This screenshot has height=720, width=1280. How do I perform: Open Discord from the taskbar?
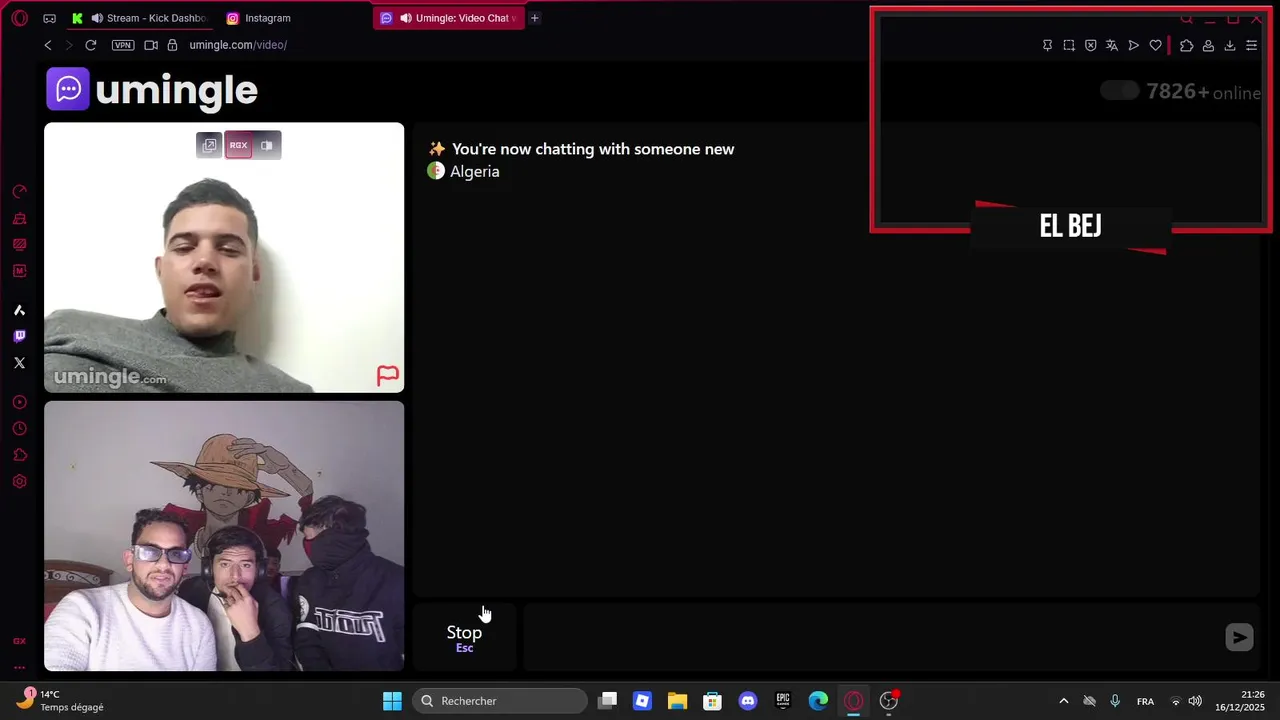[x=747, y=701]
